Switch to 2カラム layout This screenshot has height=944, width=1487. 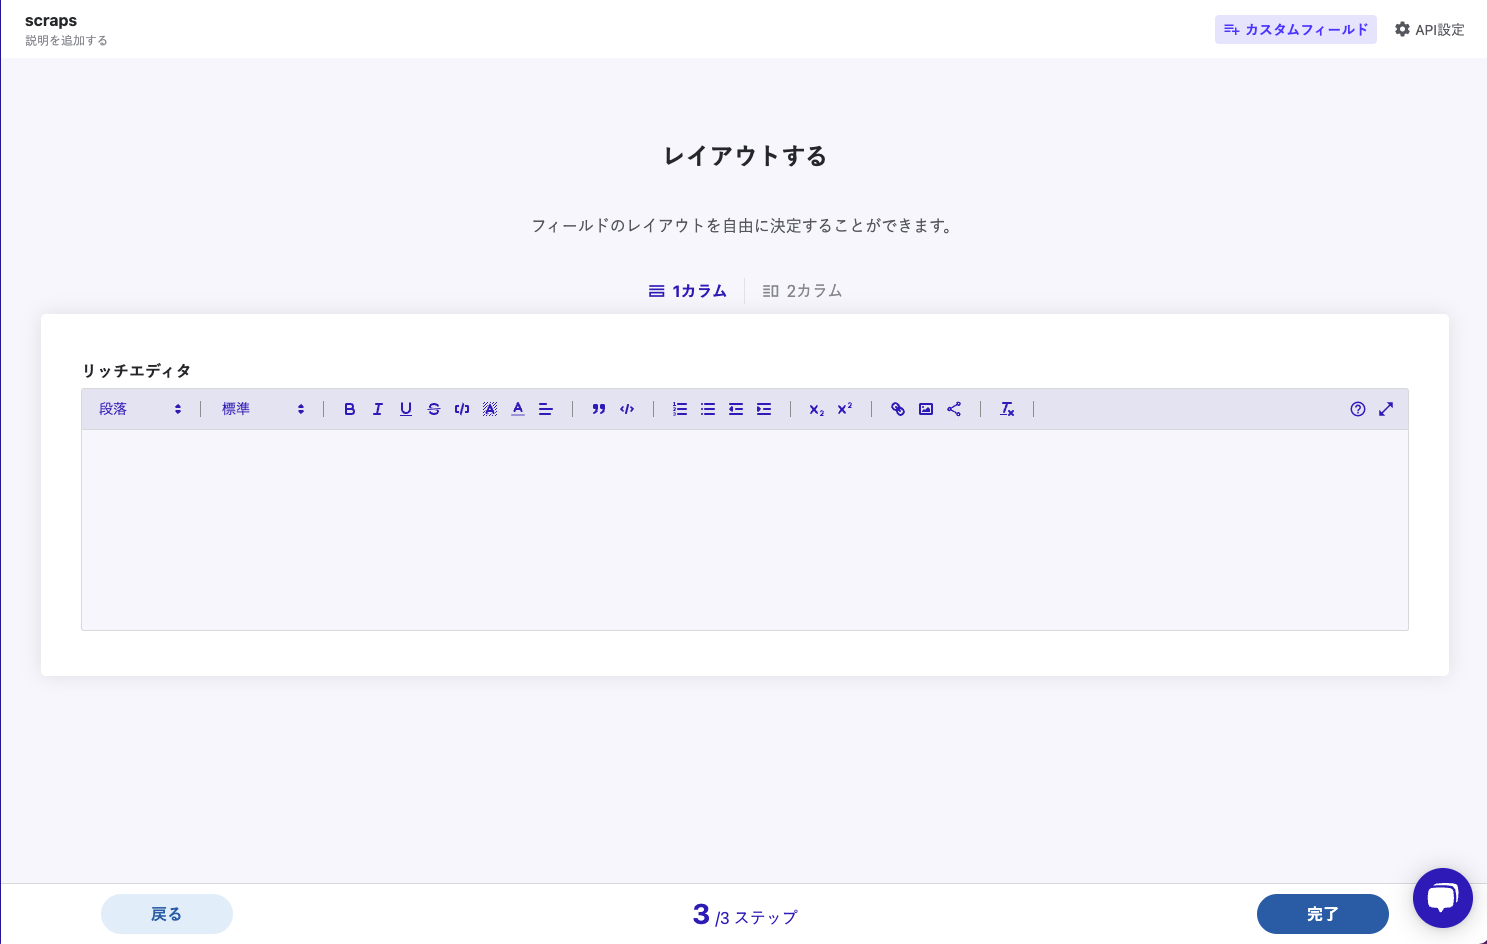tap(802, 291)
